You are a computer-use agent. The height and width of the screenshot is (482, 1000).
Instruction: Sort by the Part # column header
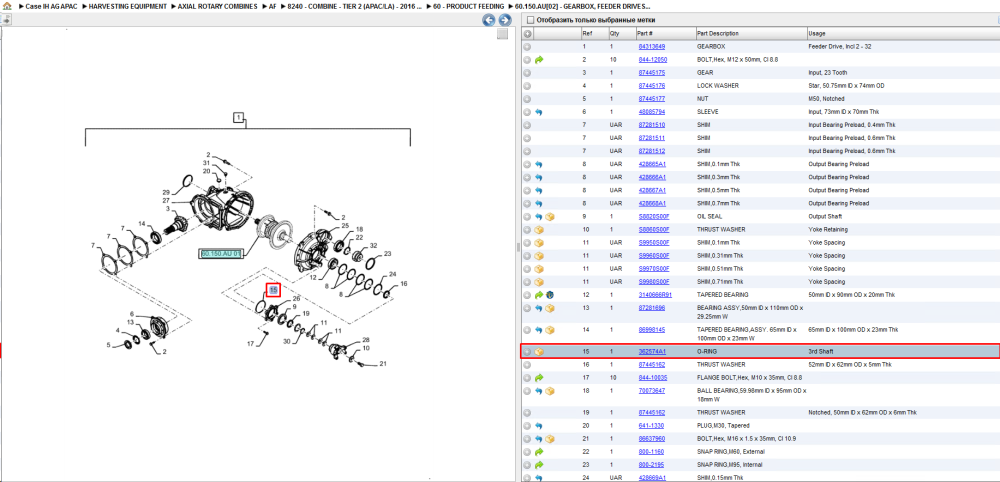pos(665,33)
